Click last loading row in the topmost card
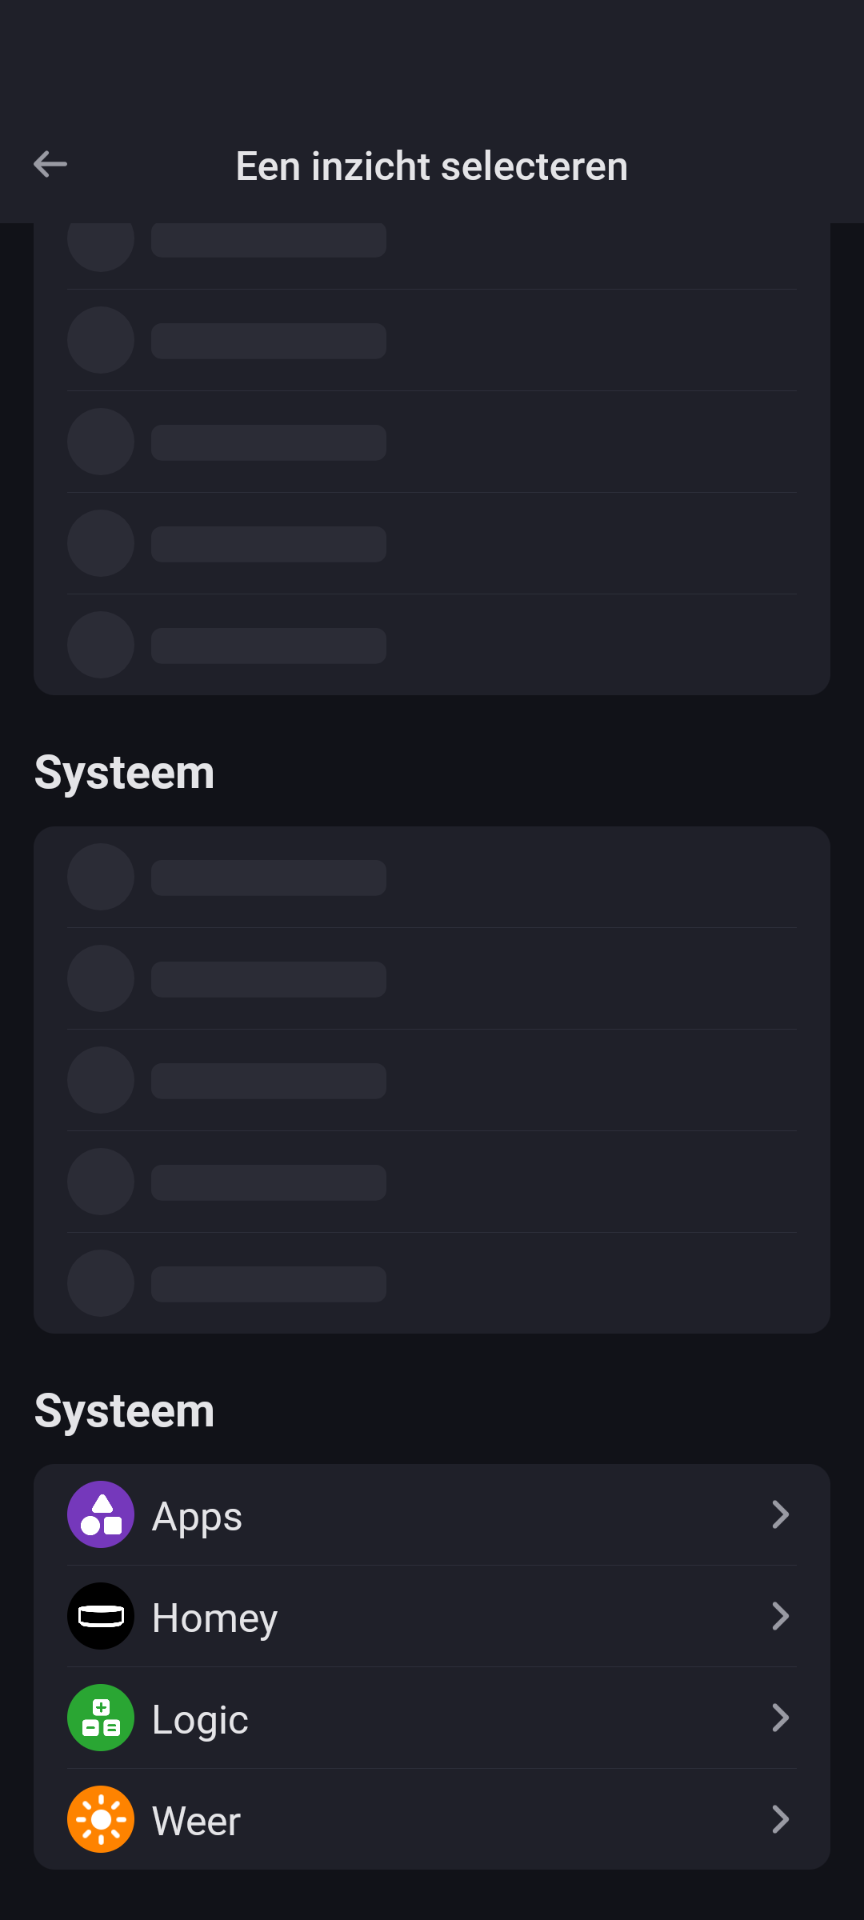Screen dimensions: 864x1920 pyautogui.click(x=432, y=645)
